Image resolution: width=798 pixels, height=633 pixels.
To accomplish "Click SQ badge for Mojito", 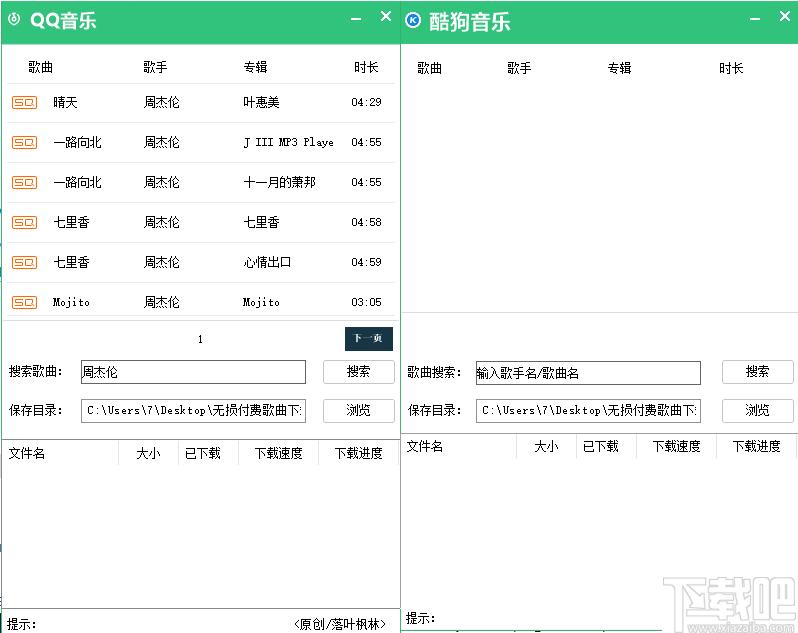I will point(24,302).
